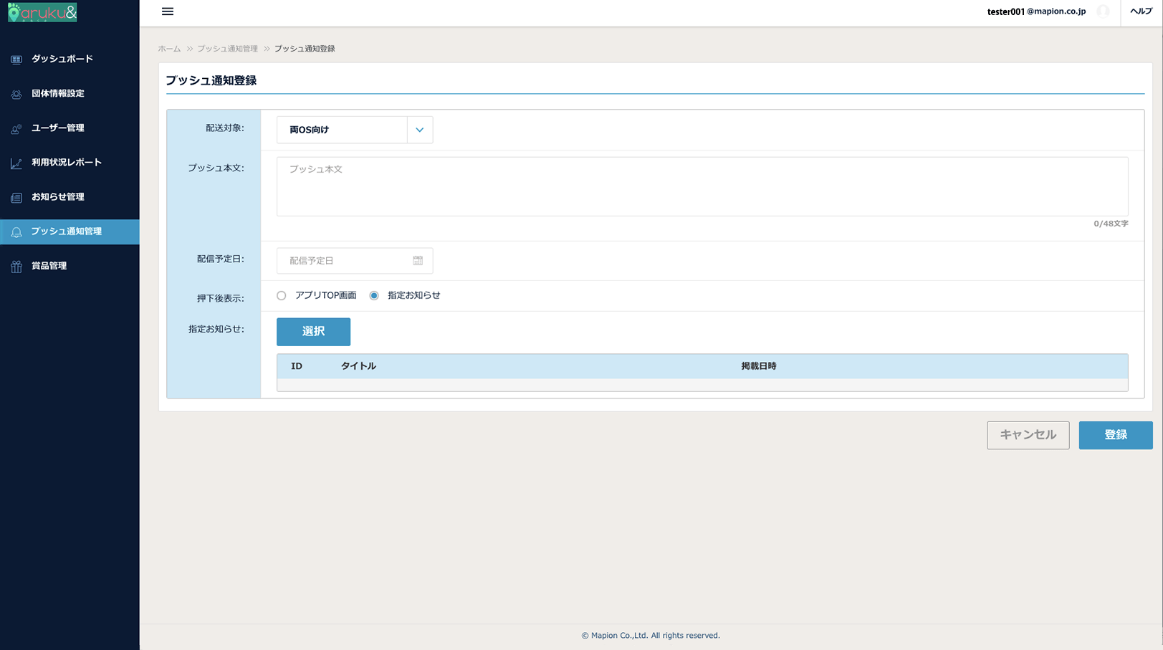1163x650 pixels.
Task: Click the ダッシュボード sidebar icon
Action: click(16, 60)
